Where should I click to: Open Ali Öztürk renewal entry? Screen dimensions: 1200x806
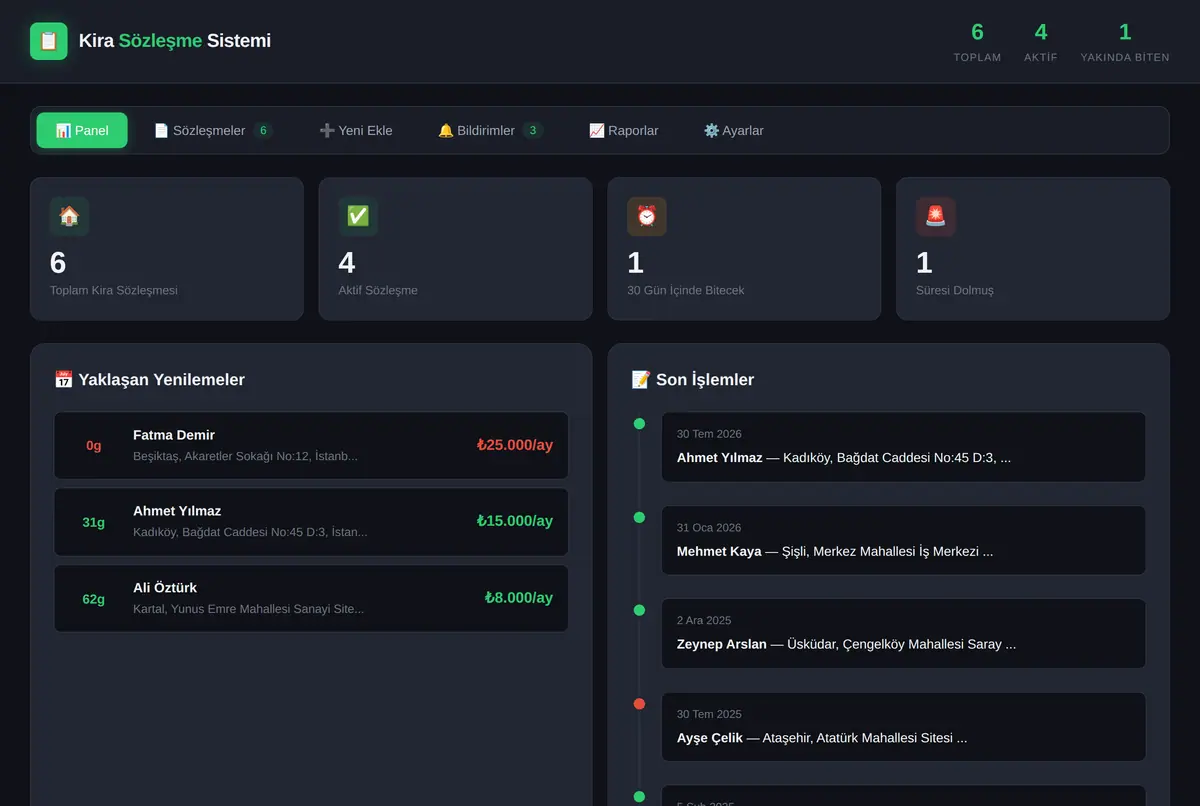311,598
